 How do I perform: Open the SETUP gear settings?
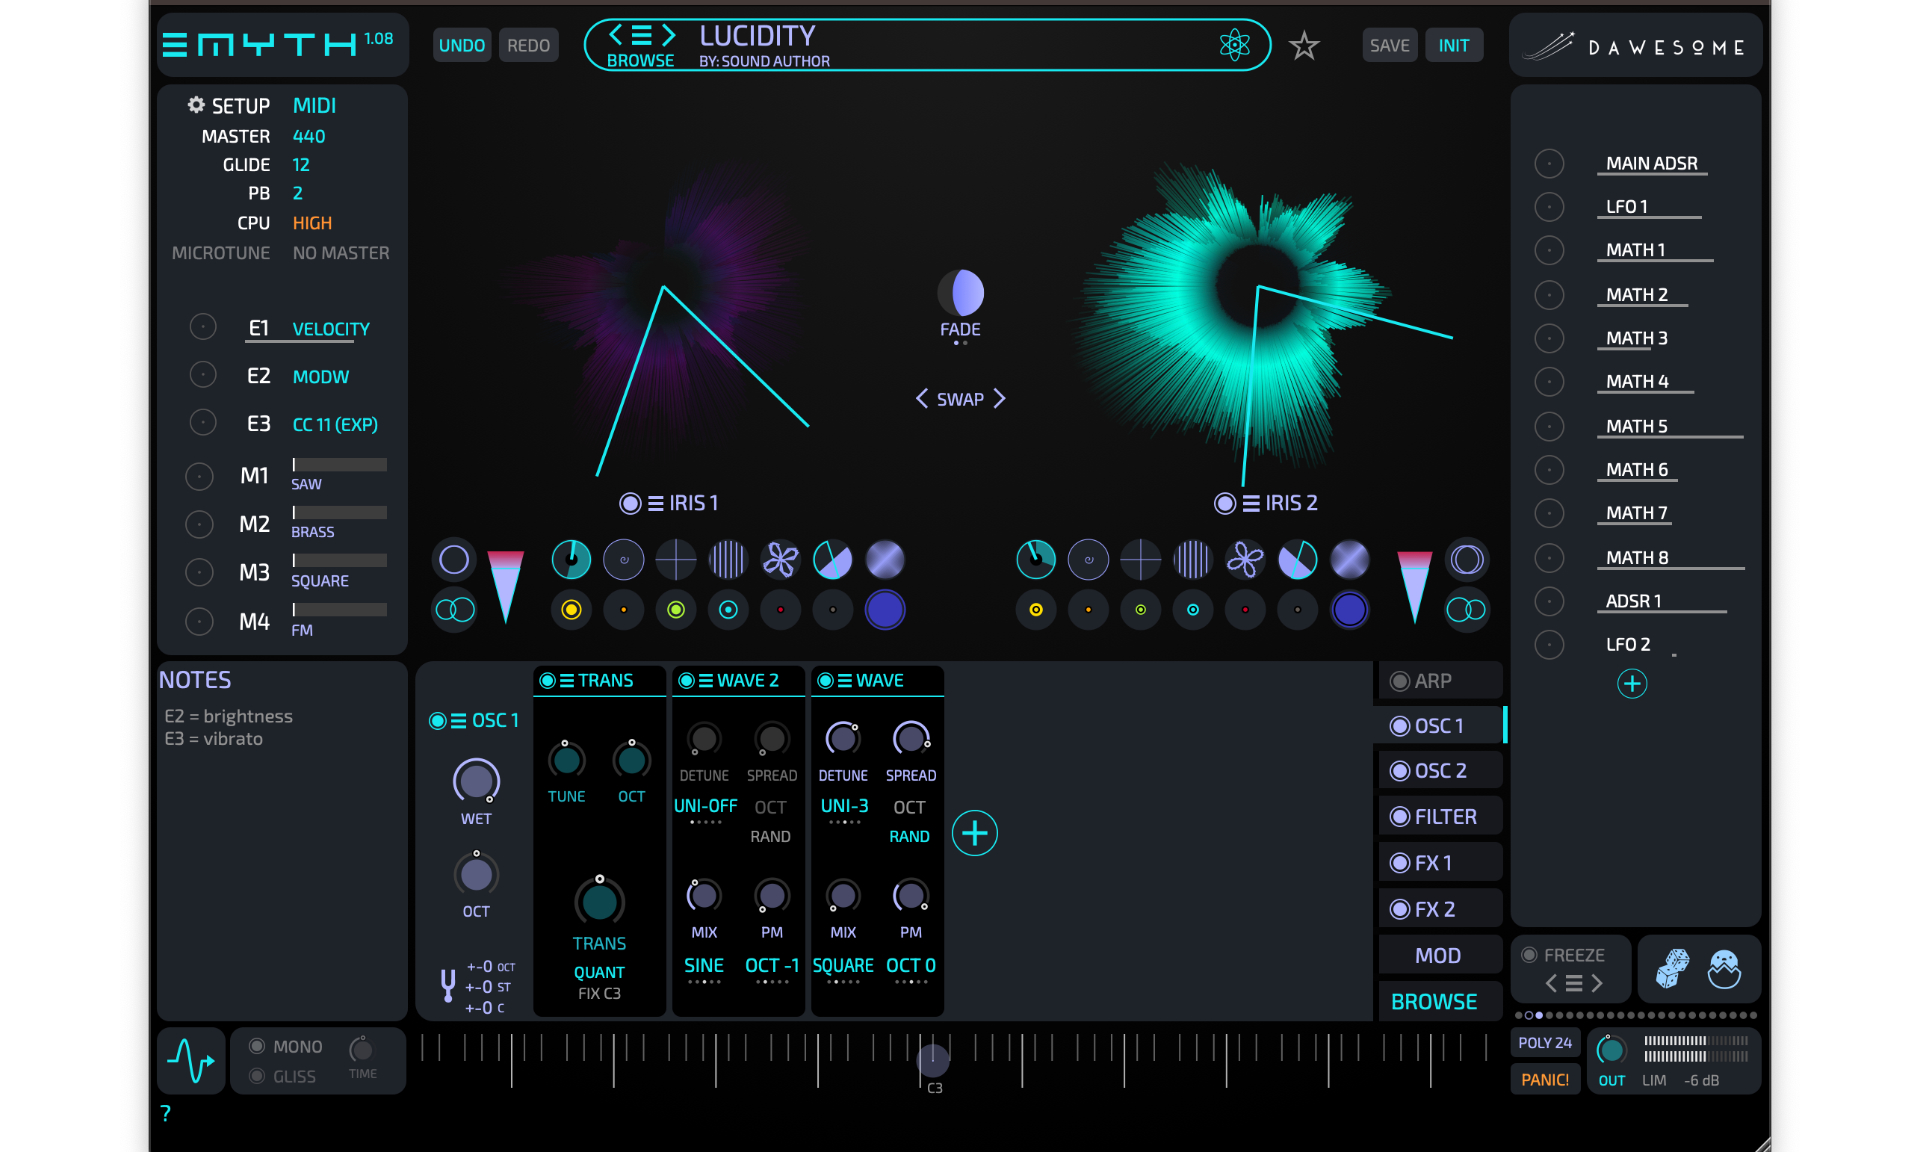coord(195,105)
